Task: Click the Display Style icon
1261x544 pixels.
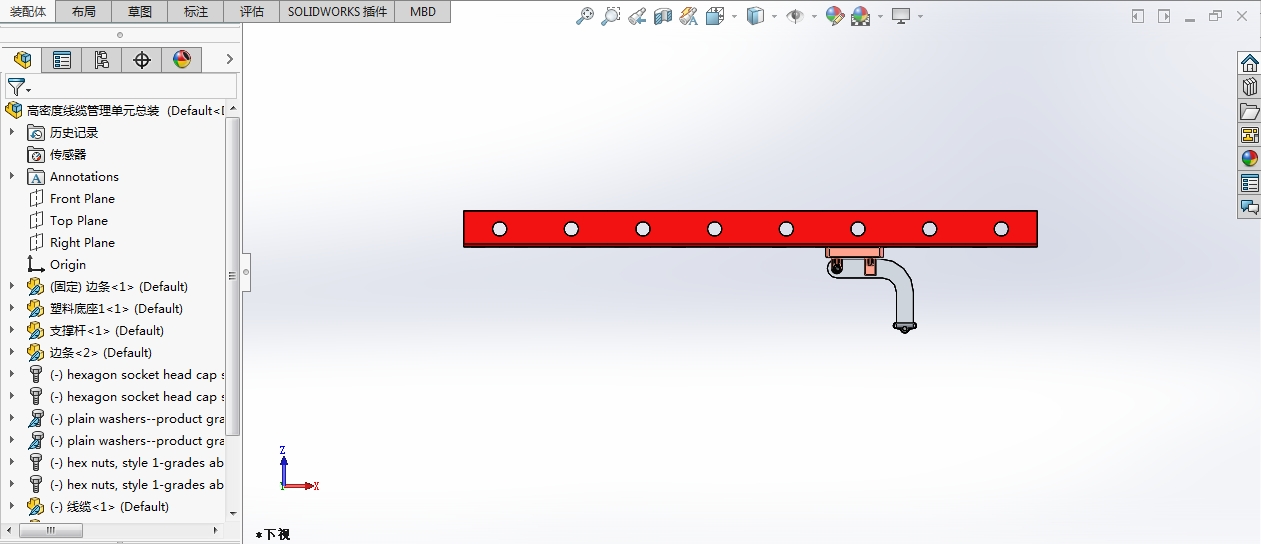Action: [x=756, y=16]
